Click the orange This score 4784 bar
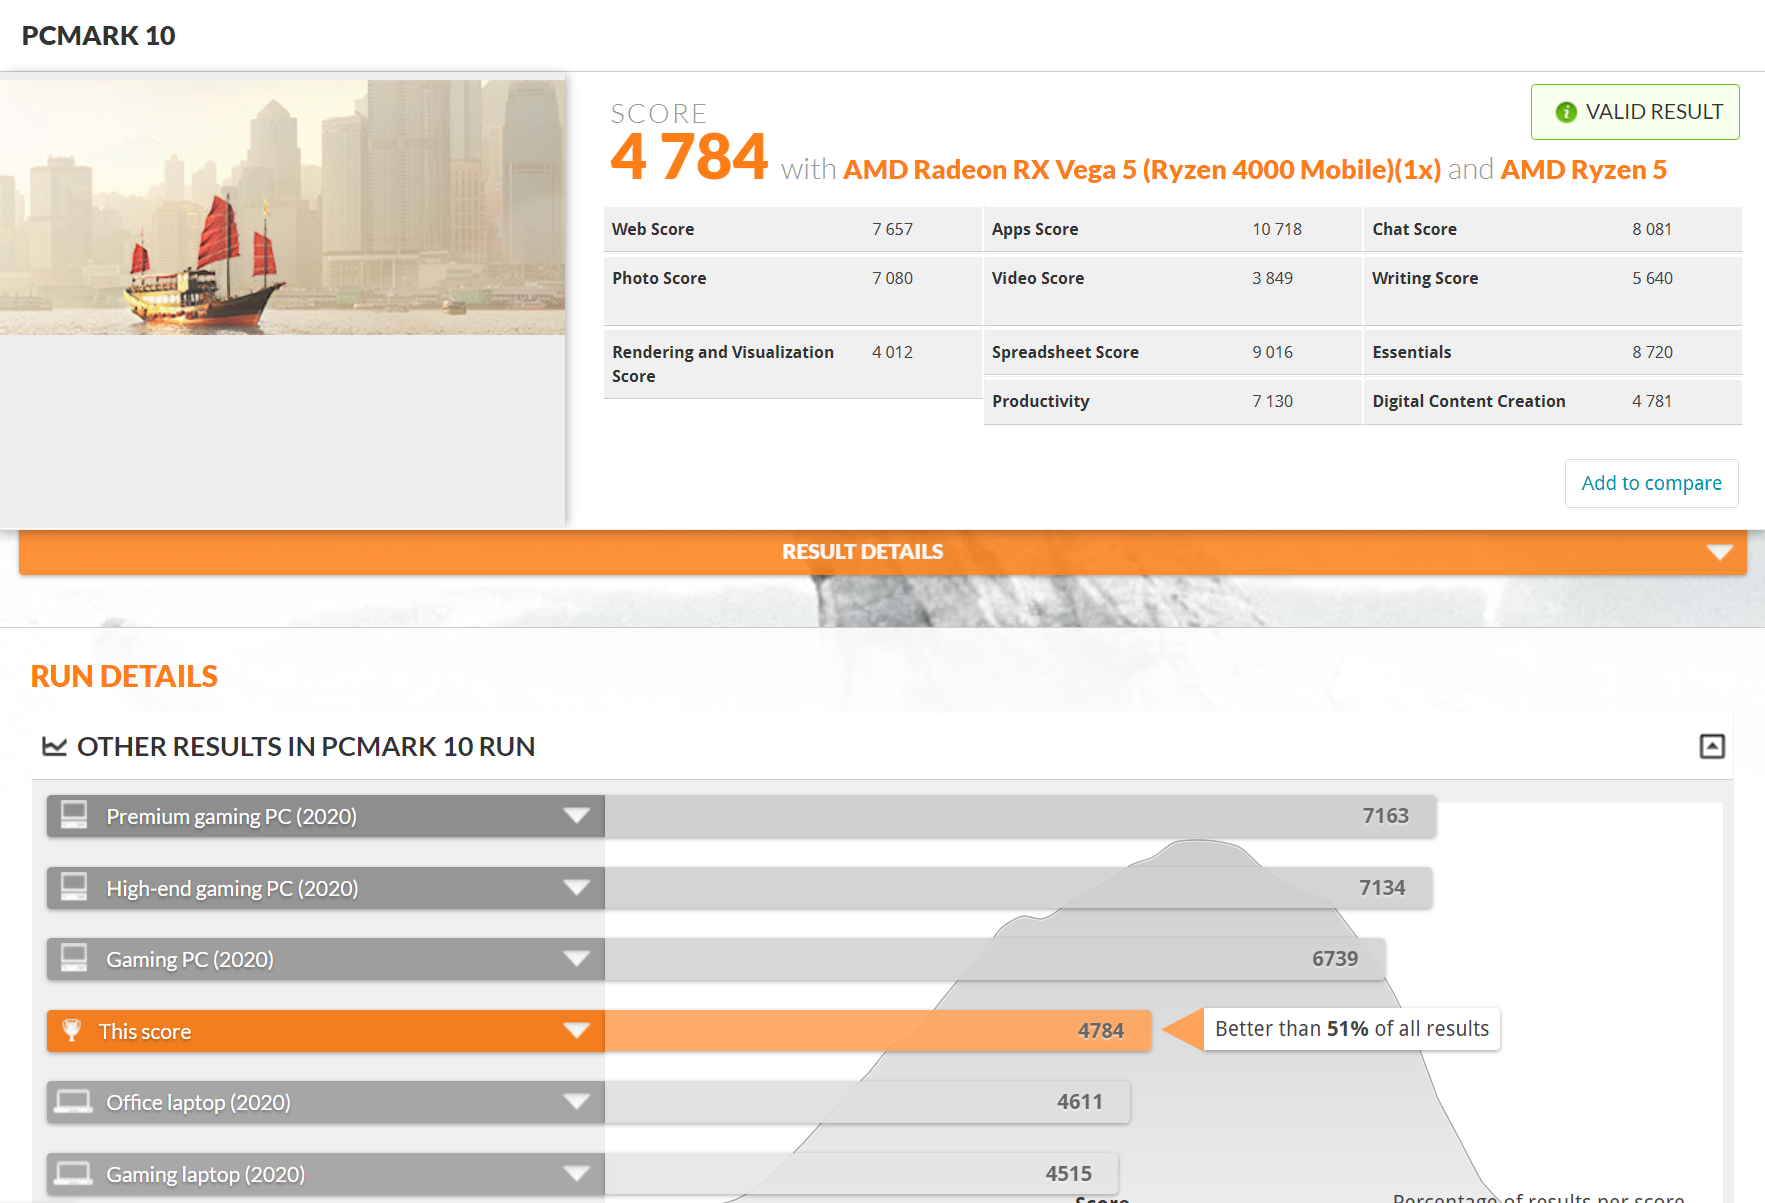Viewport: 1765px width, 1203px height. coord(877,1031)
